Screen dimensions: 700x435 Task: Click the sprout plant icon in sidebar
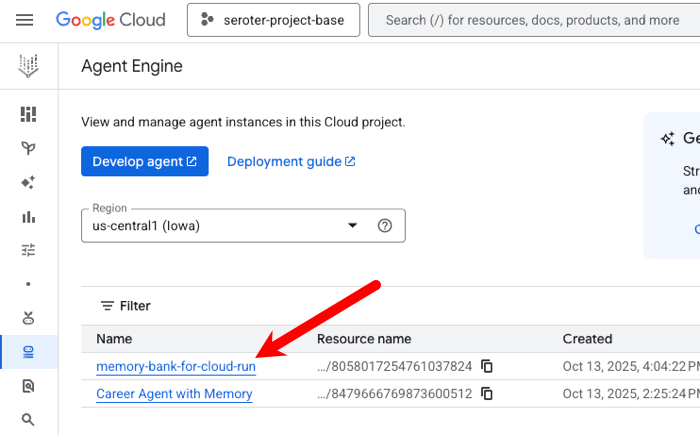[28, 148]
